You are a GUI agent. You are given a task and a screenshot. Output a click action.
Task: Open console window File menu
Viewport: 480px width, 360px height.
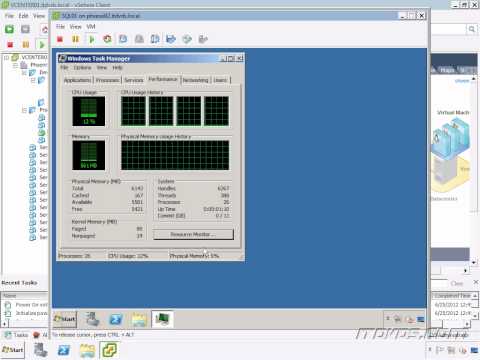click(x=60, y=27)
